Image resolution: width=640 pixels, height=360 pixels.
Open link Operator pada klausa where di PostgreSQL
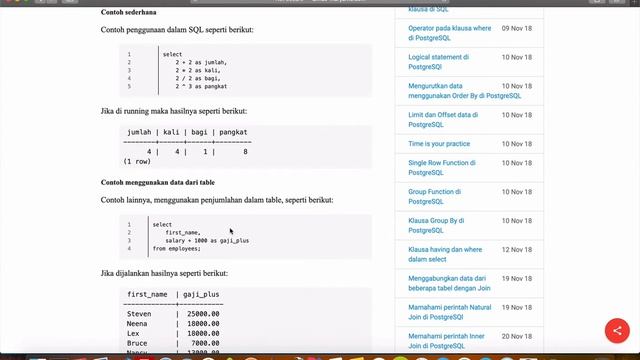coord(449,33)
